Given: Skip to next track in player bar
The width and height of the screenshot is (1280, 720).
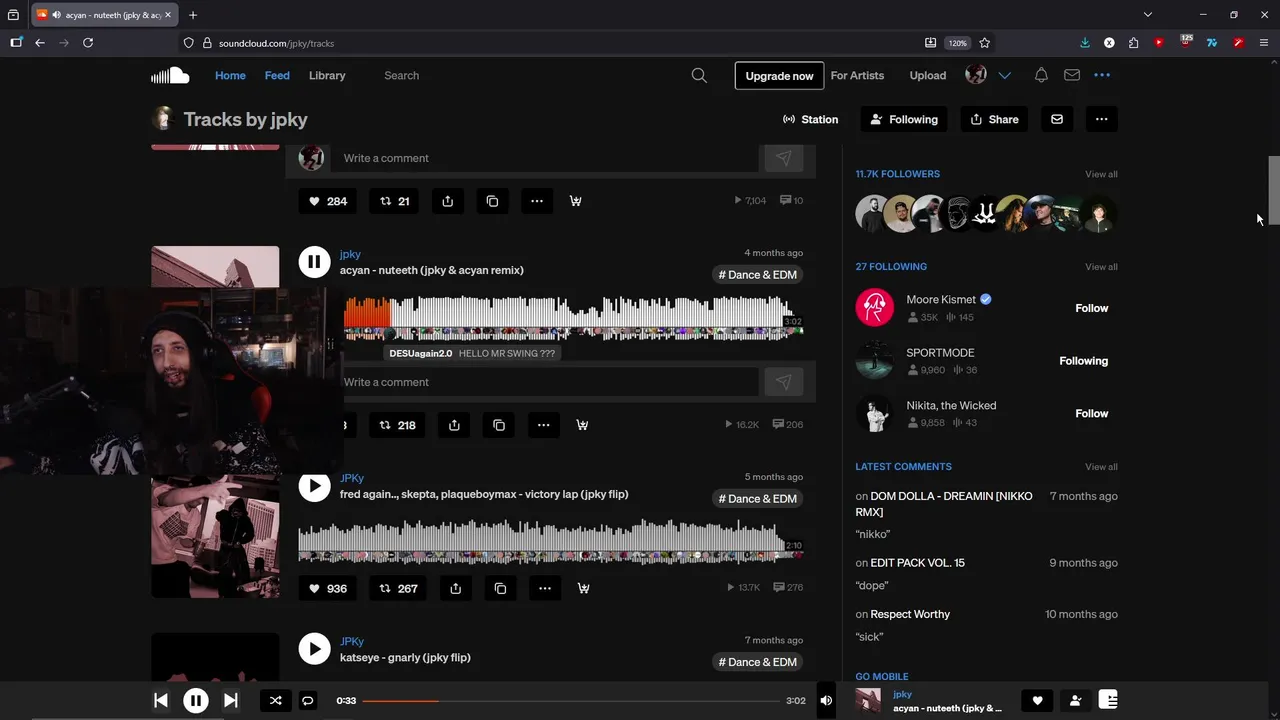Looking at the screenshot, I should point(230,700).
